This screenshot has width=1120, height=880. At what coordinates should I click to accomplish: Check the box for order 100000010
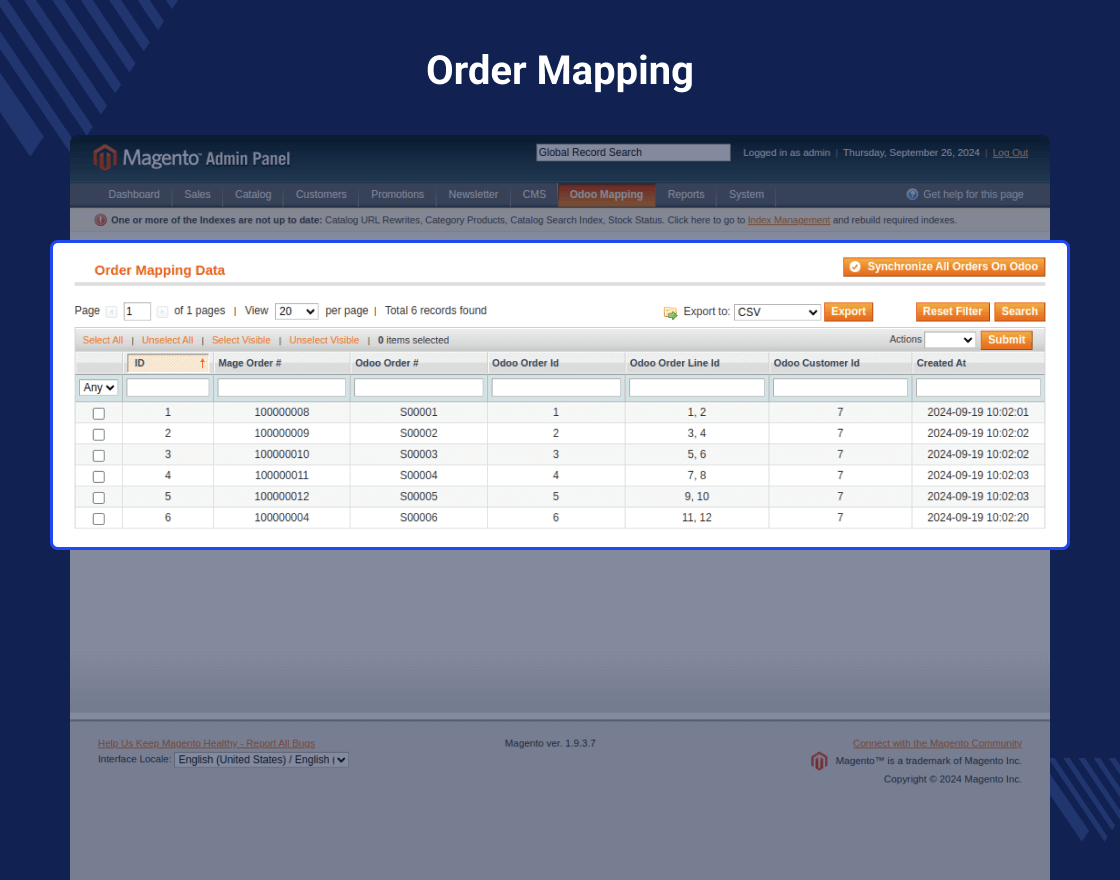(x=99, y=455)
